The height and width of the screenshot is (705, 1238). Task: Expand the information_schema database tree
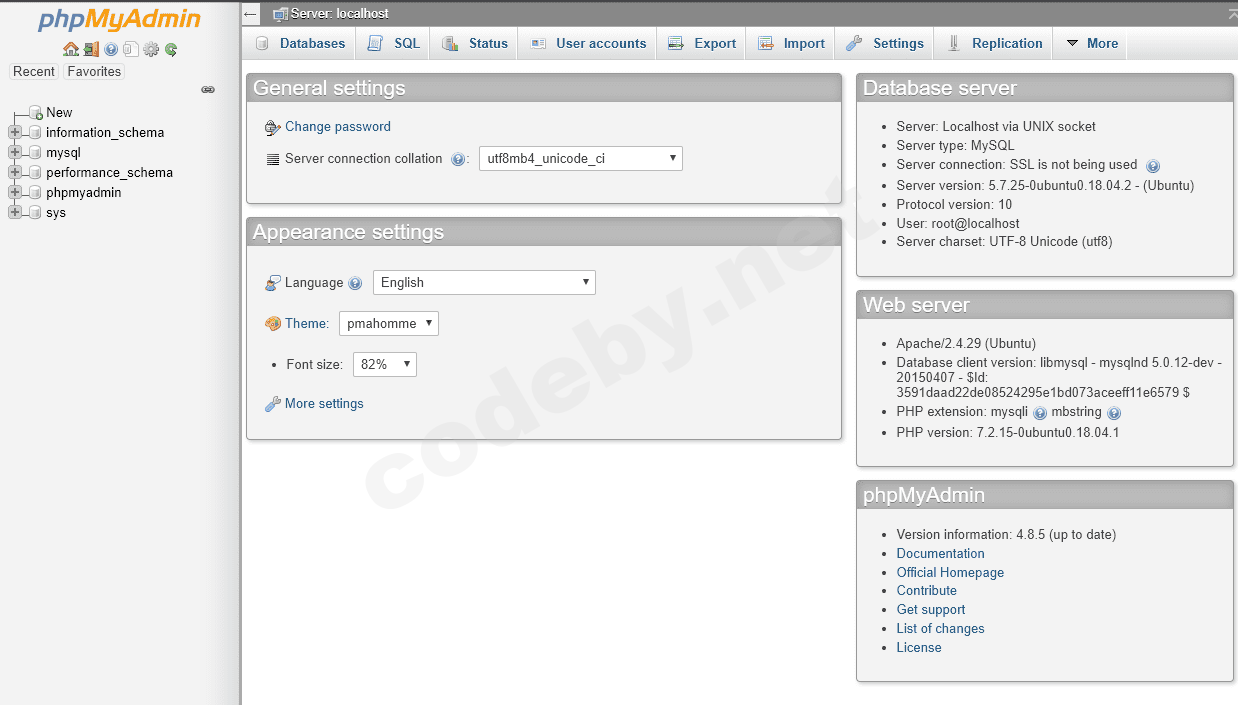pyautogui.click(x=15, y=133)
